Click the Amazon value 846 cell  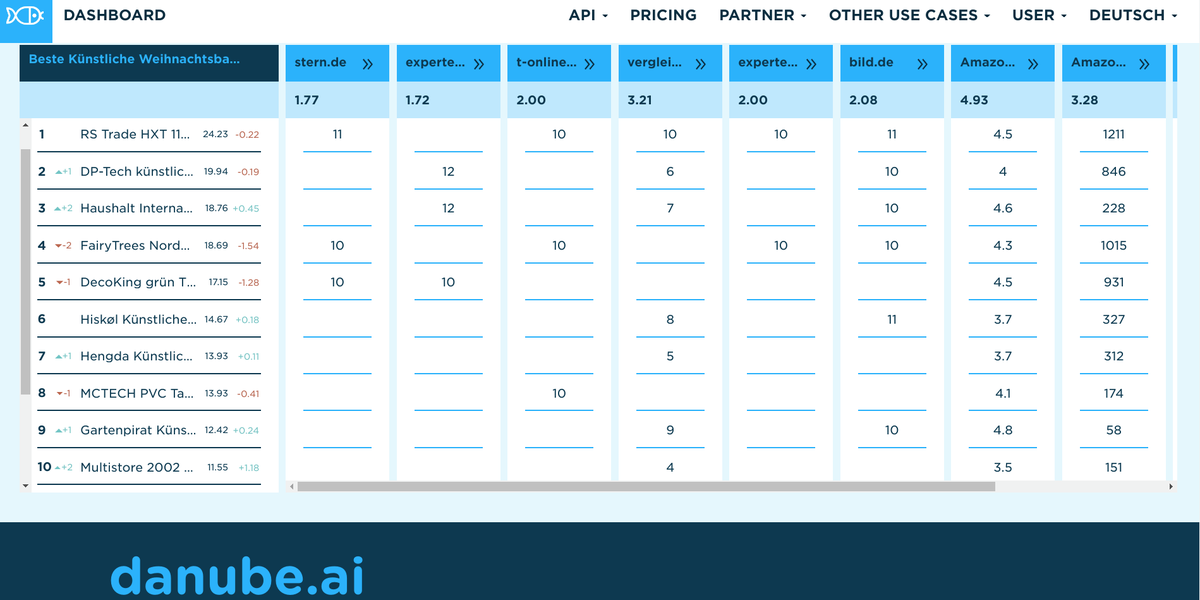(1114, 171)
